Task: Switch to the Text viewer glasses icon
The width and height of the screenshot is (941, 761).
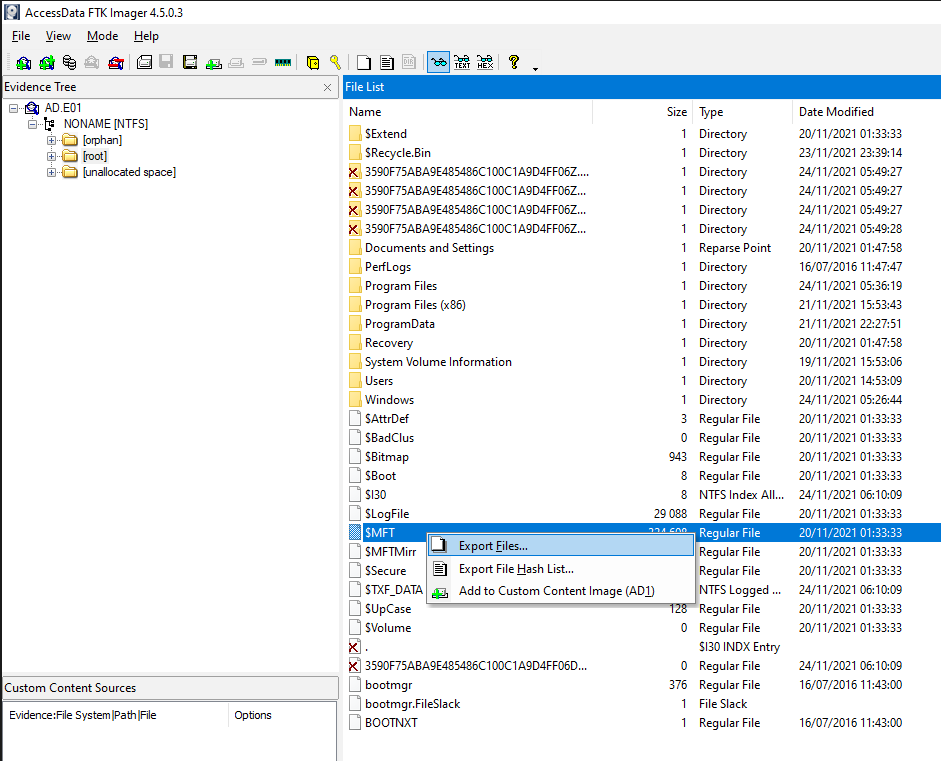Action: (462, 62)
